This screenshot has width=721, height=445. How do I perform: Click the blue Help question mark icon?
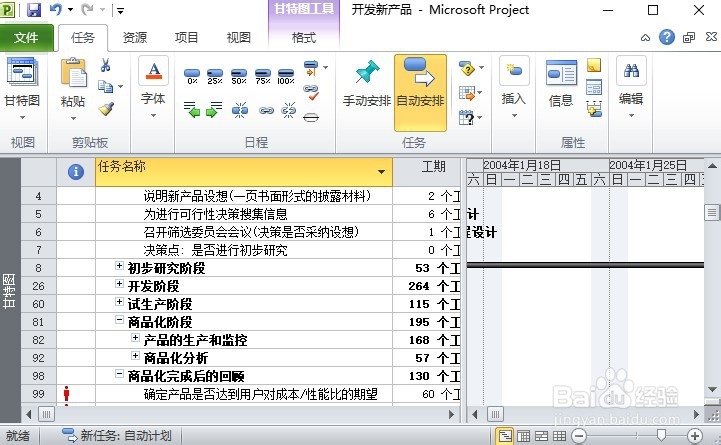click(667, 37)
